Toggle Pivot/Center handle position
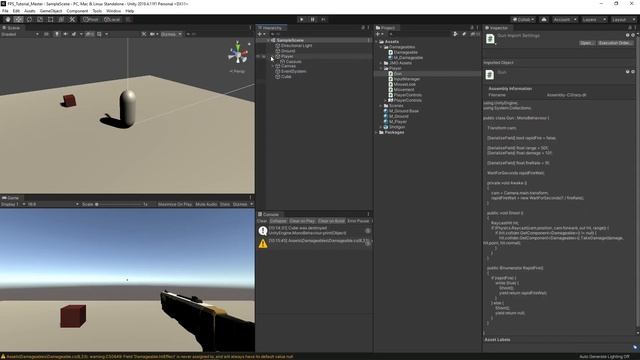This screenshot has height=360, width=640. click(91, 20)
